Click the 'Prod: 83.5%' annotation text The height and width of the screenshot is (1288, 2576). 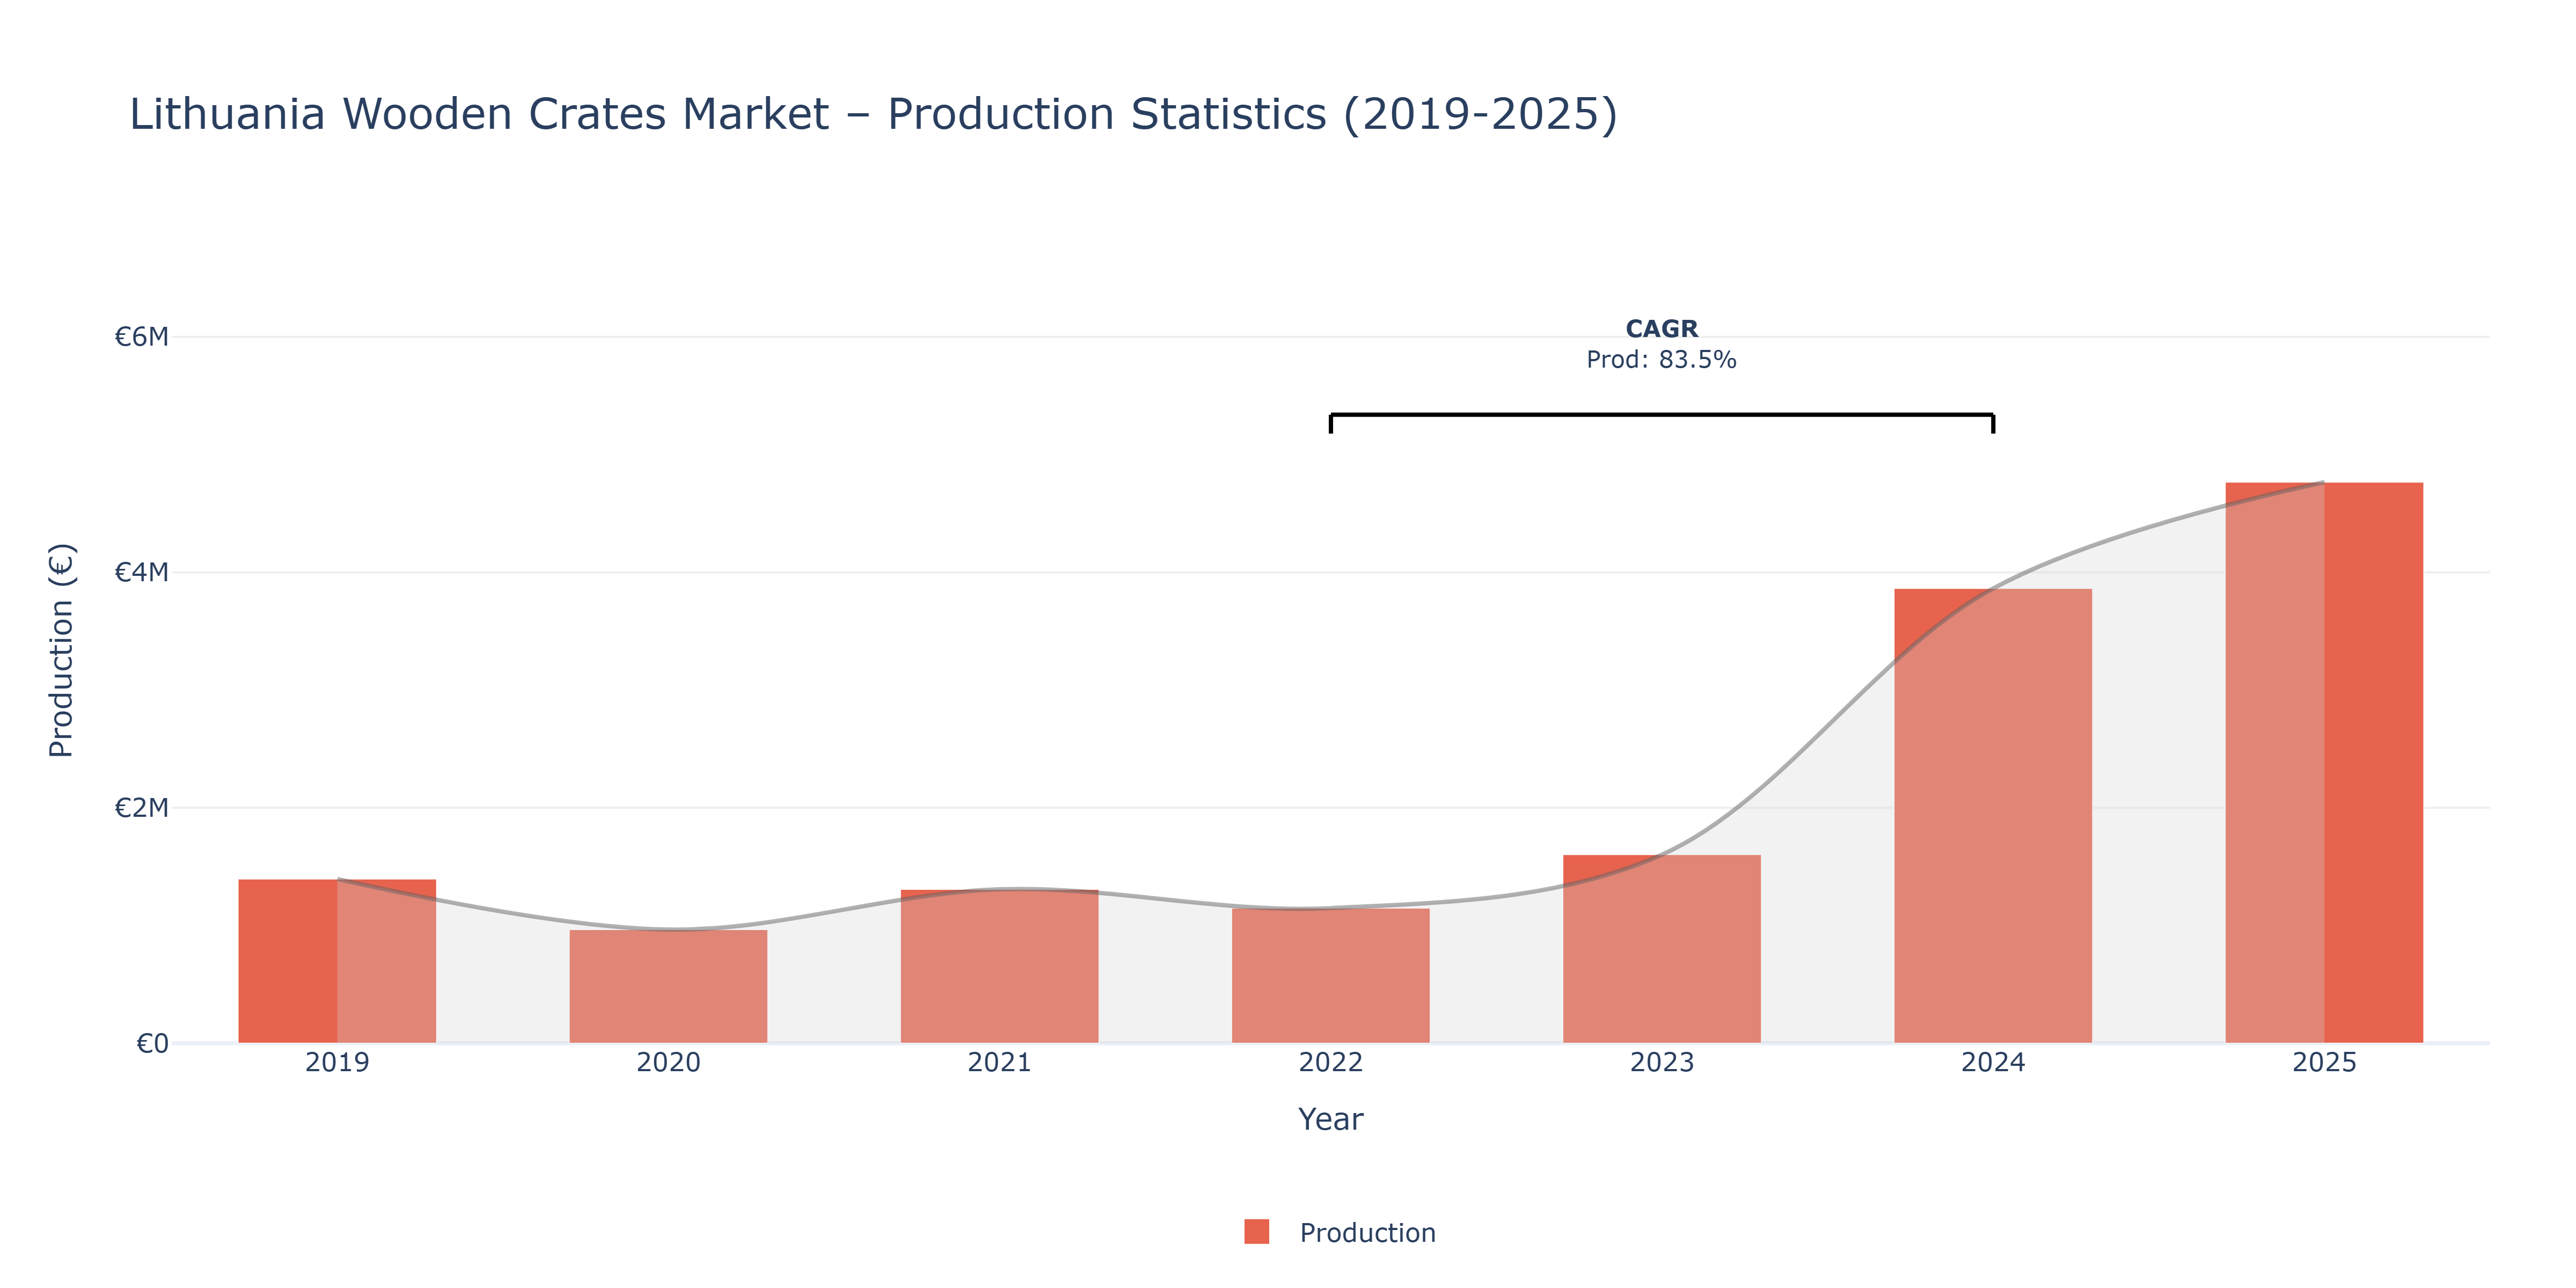click(x=1661, y=360)
